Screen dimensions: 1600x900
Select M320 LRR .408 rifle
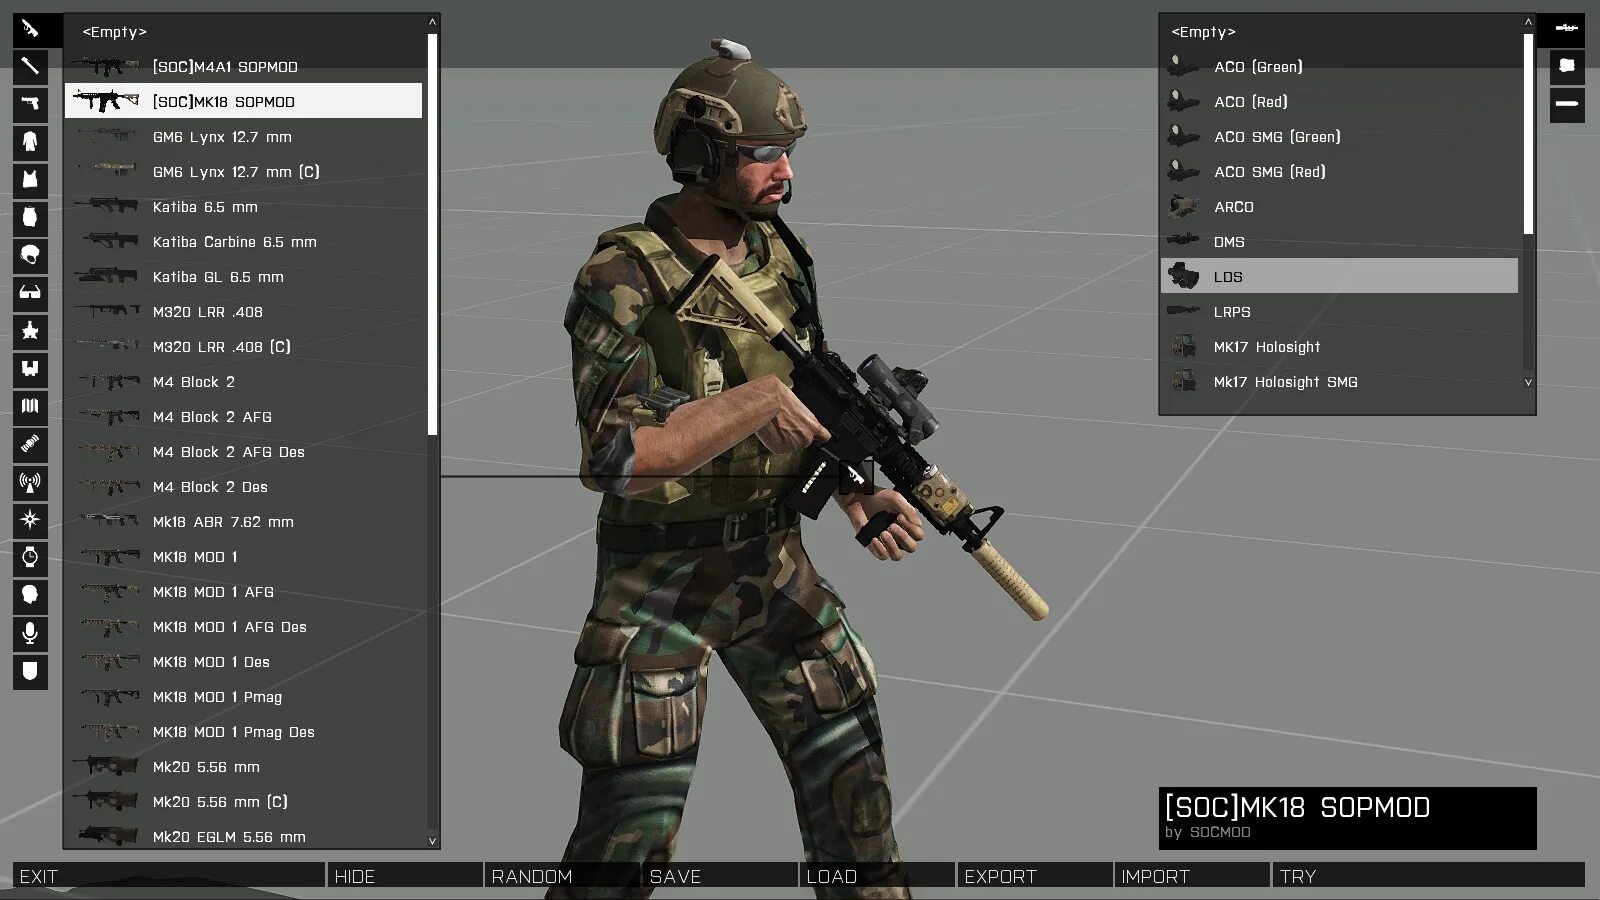tap(244, 312)
